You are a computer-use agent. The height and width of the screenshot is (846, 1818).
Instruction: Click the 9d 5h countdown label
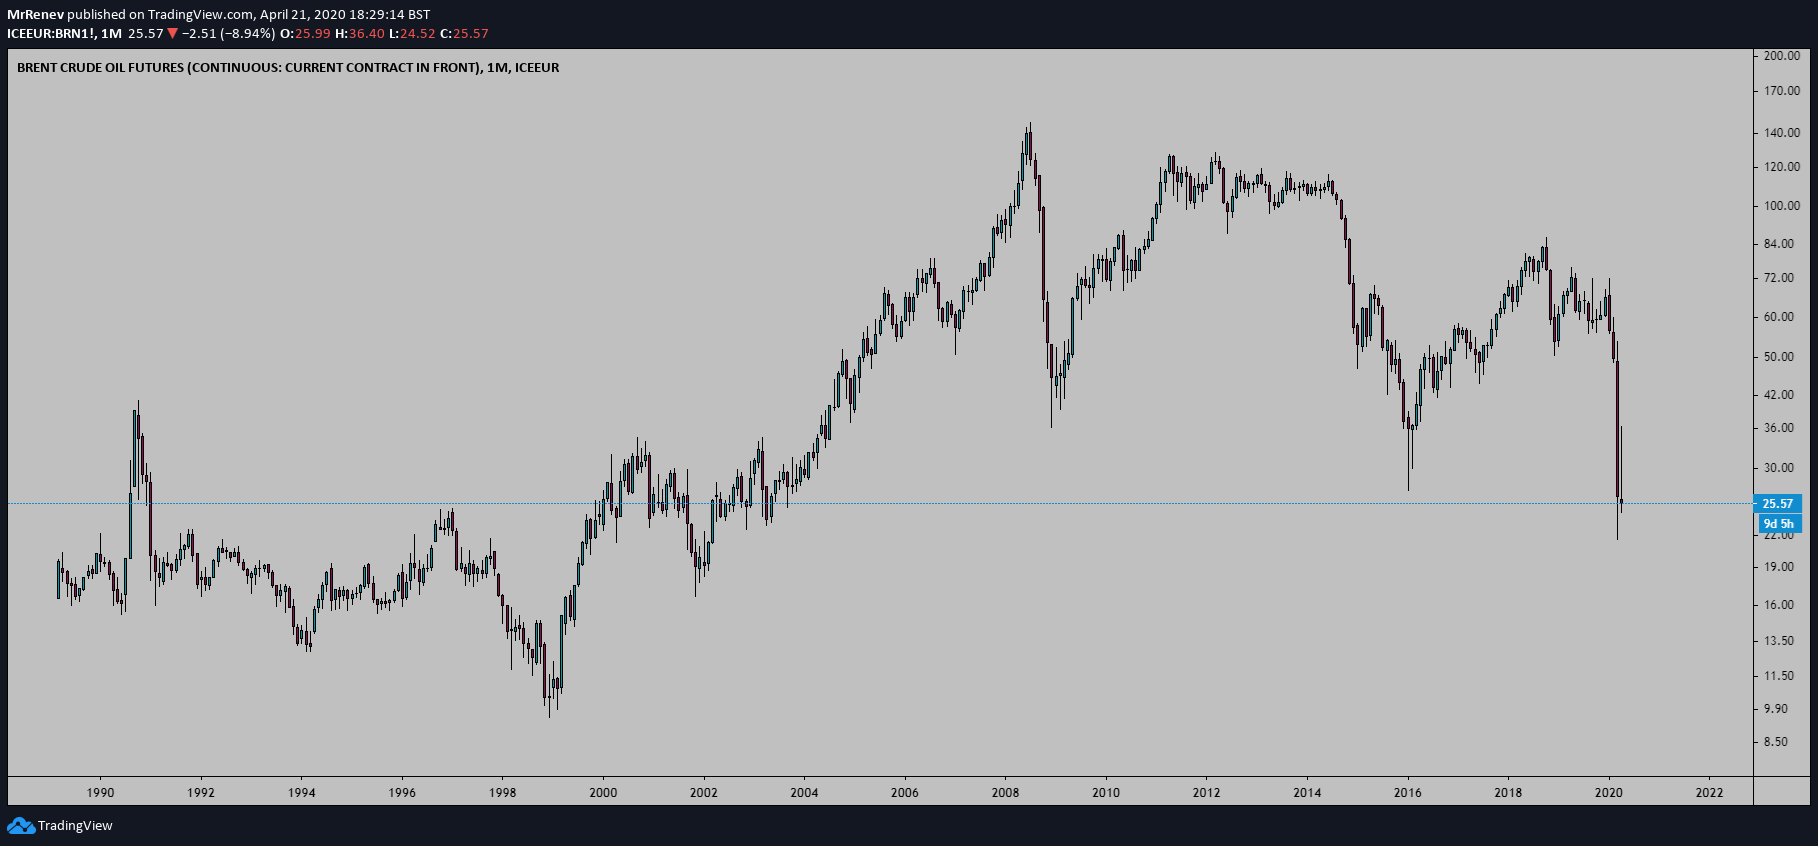coord(1778,523)
